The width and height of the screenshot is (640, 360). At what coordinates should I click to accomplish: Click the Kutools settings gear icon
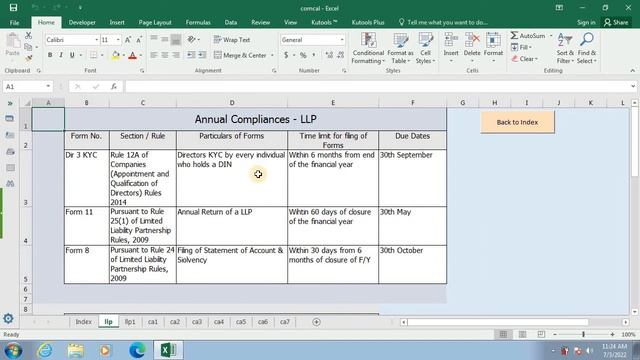pos(8,318)
